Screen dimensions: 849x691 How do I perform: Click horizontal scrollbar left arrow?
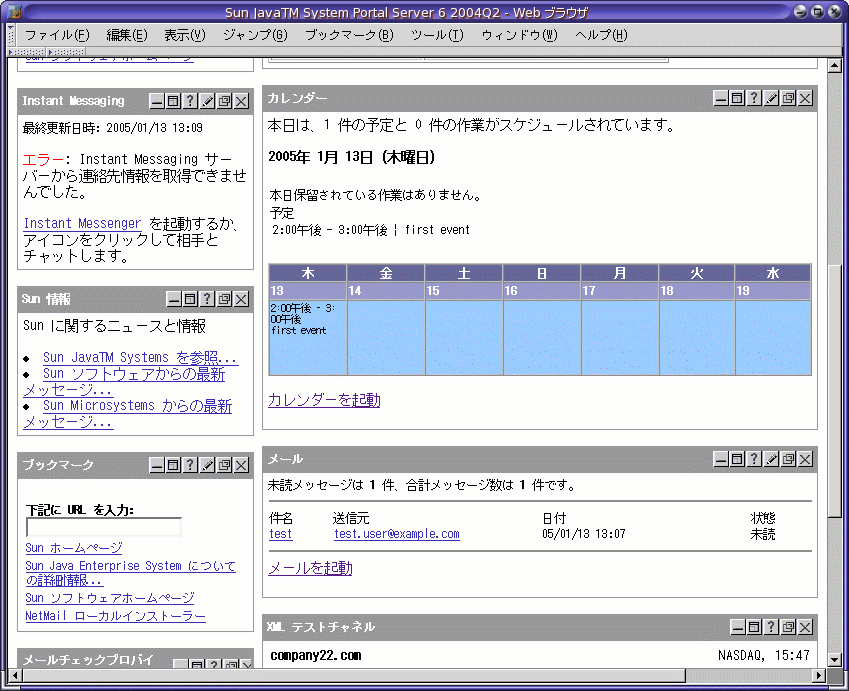click(x=15, y=675)
